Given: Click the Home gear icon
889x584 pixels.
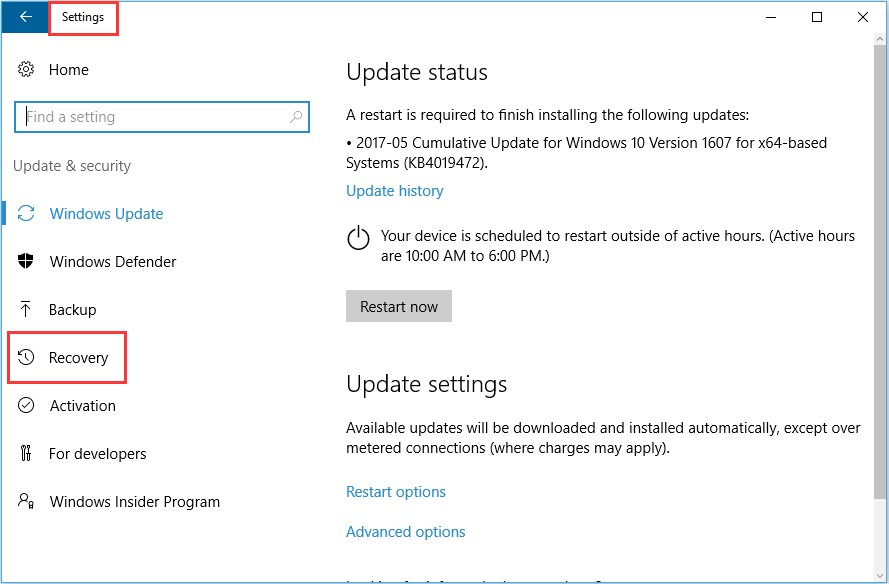Looking at the screenshot, I should click(26, 69).
